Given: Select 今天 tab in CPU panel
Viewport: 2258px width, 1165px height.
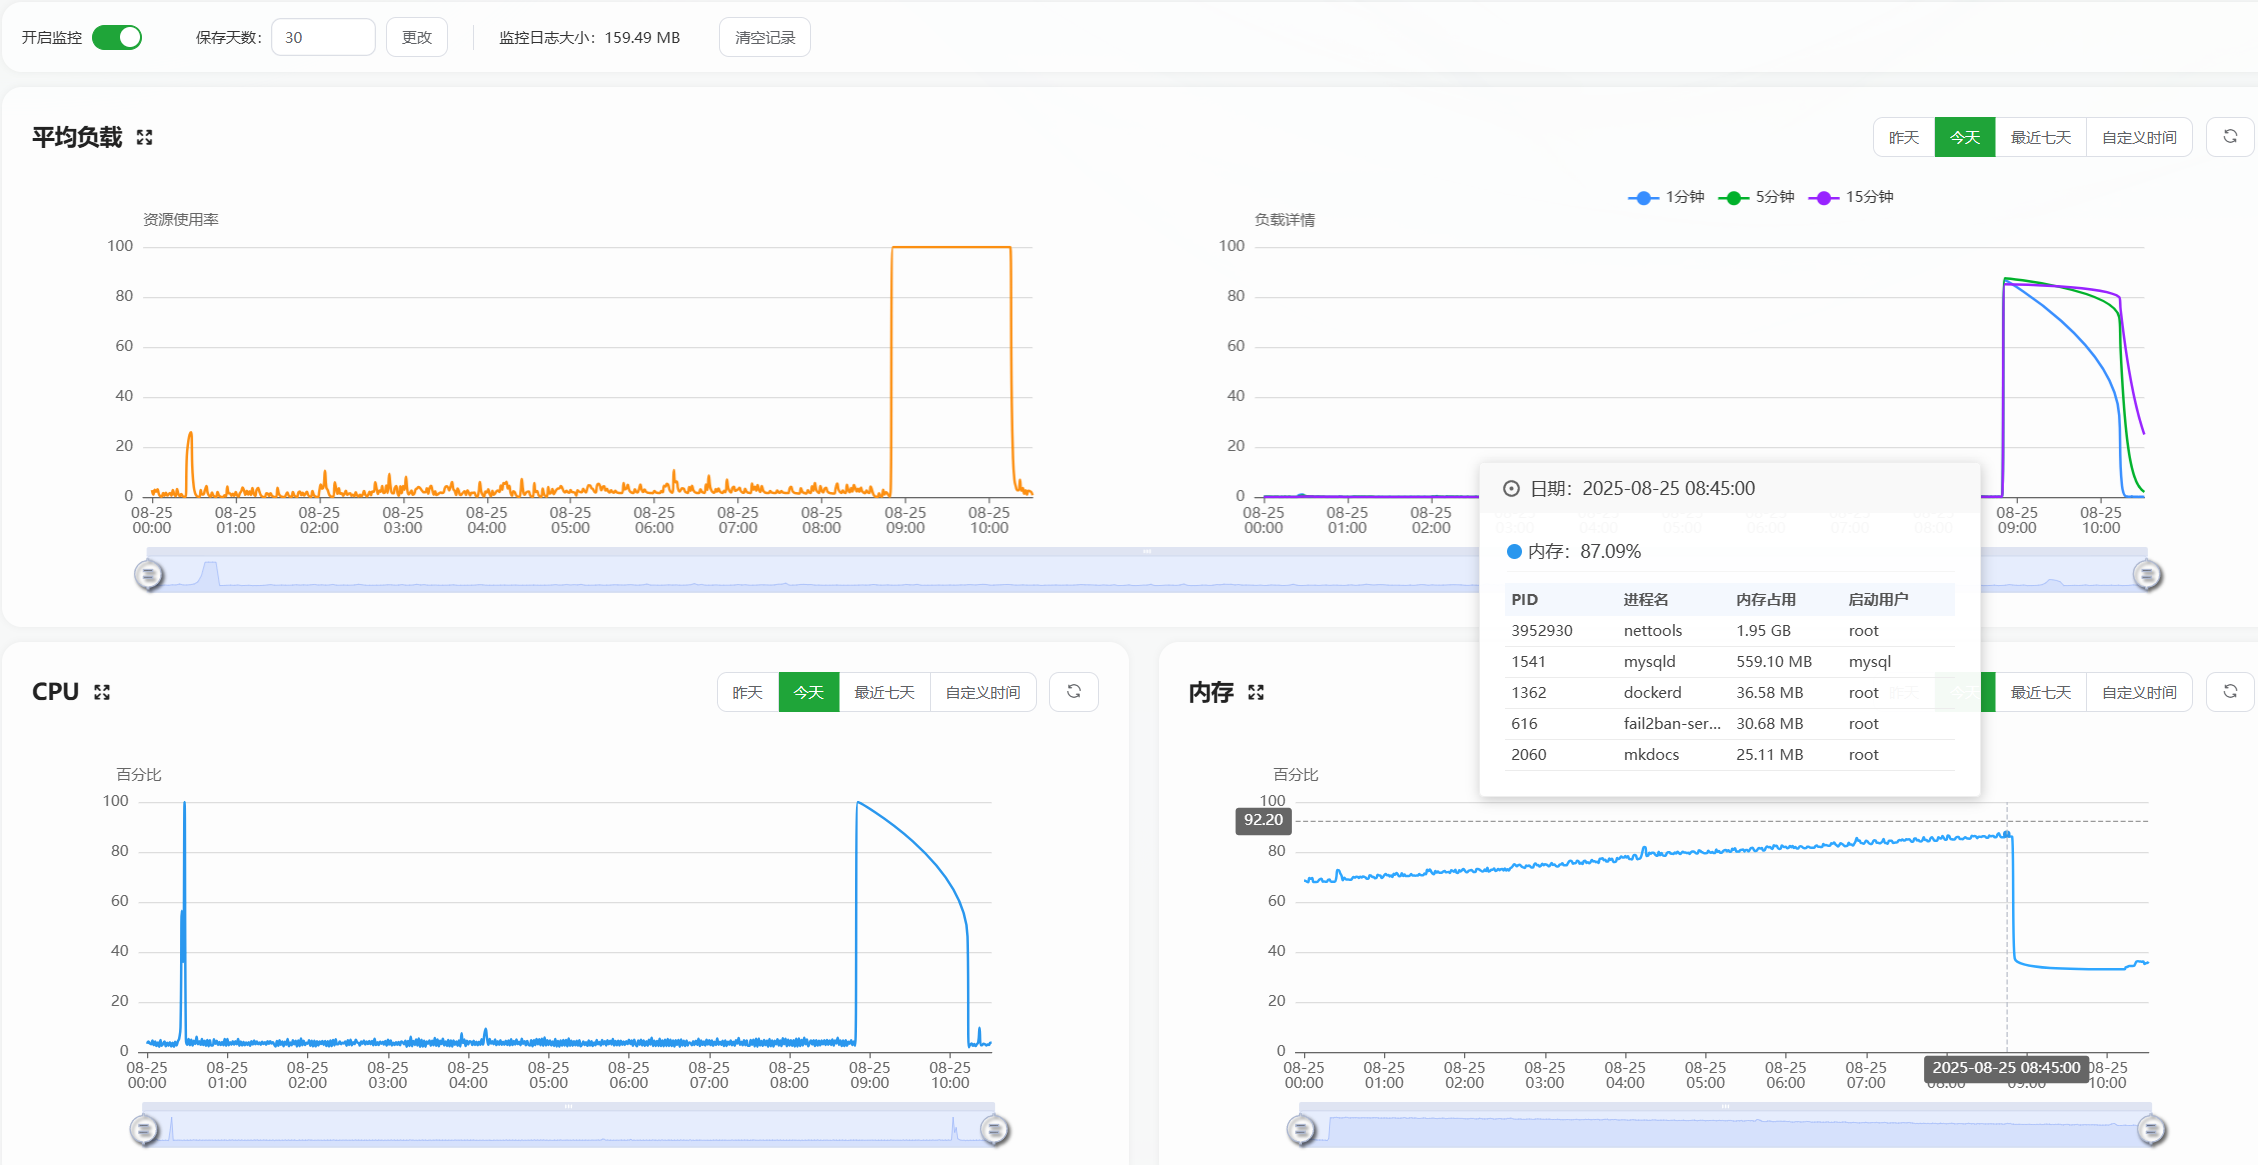Looking at the screenshot, I should [809, 692].
